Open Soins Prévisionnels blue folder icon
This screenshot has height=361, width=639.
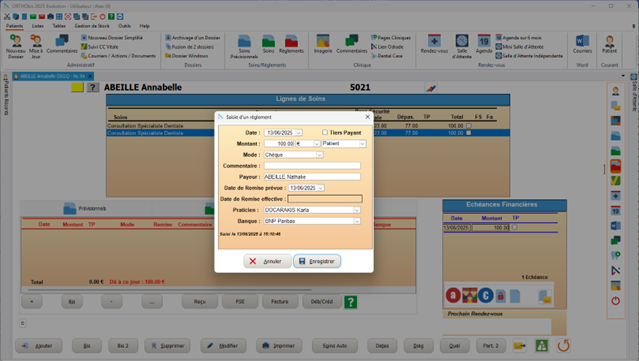pos(244,46)
